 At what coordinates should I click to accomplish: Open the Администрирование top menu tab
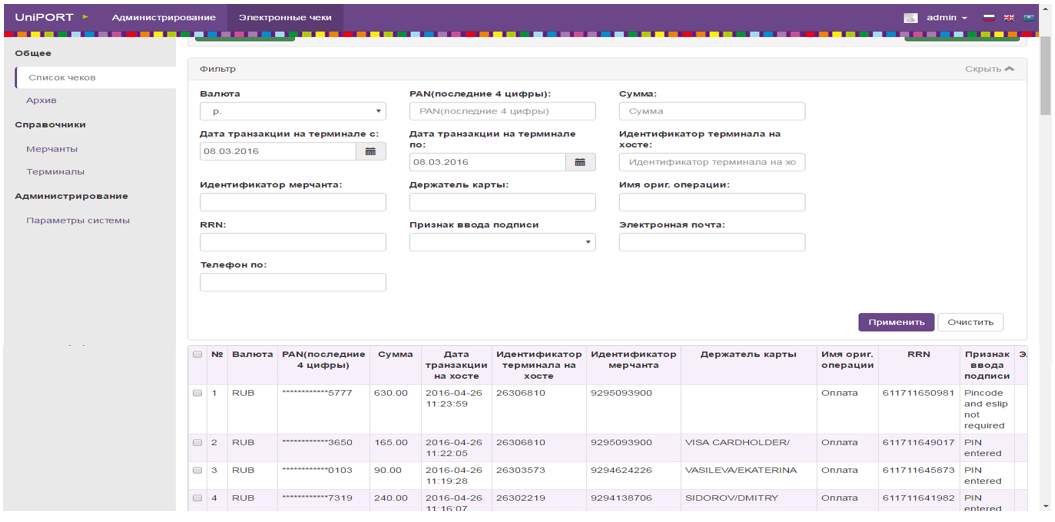[x=163, y=18]
